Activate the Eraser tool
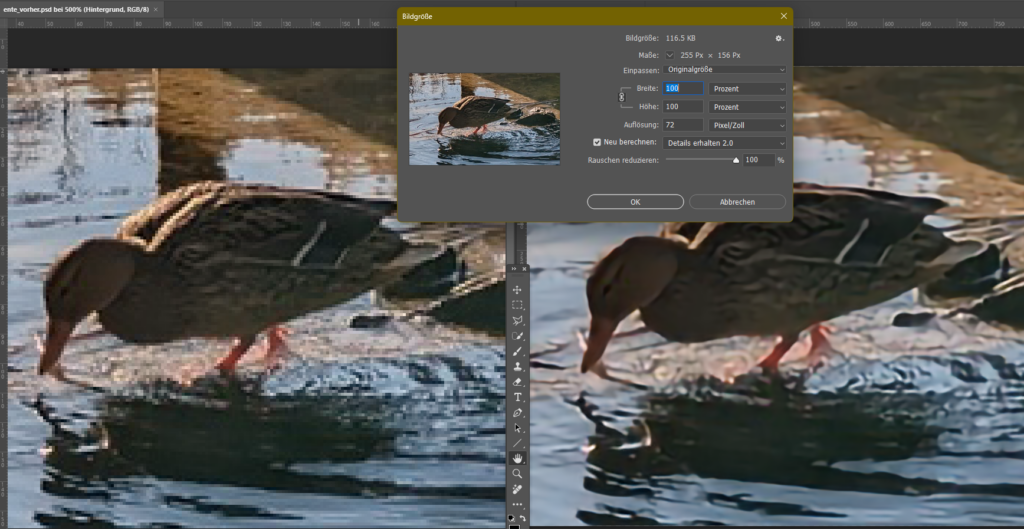This screenshot has width=1024, height=529. tap(517, 381)
